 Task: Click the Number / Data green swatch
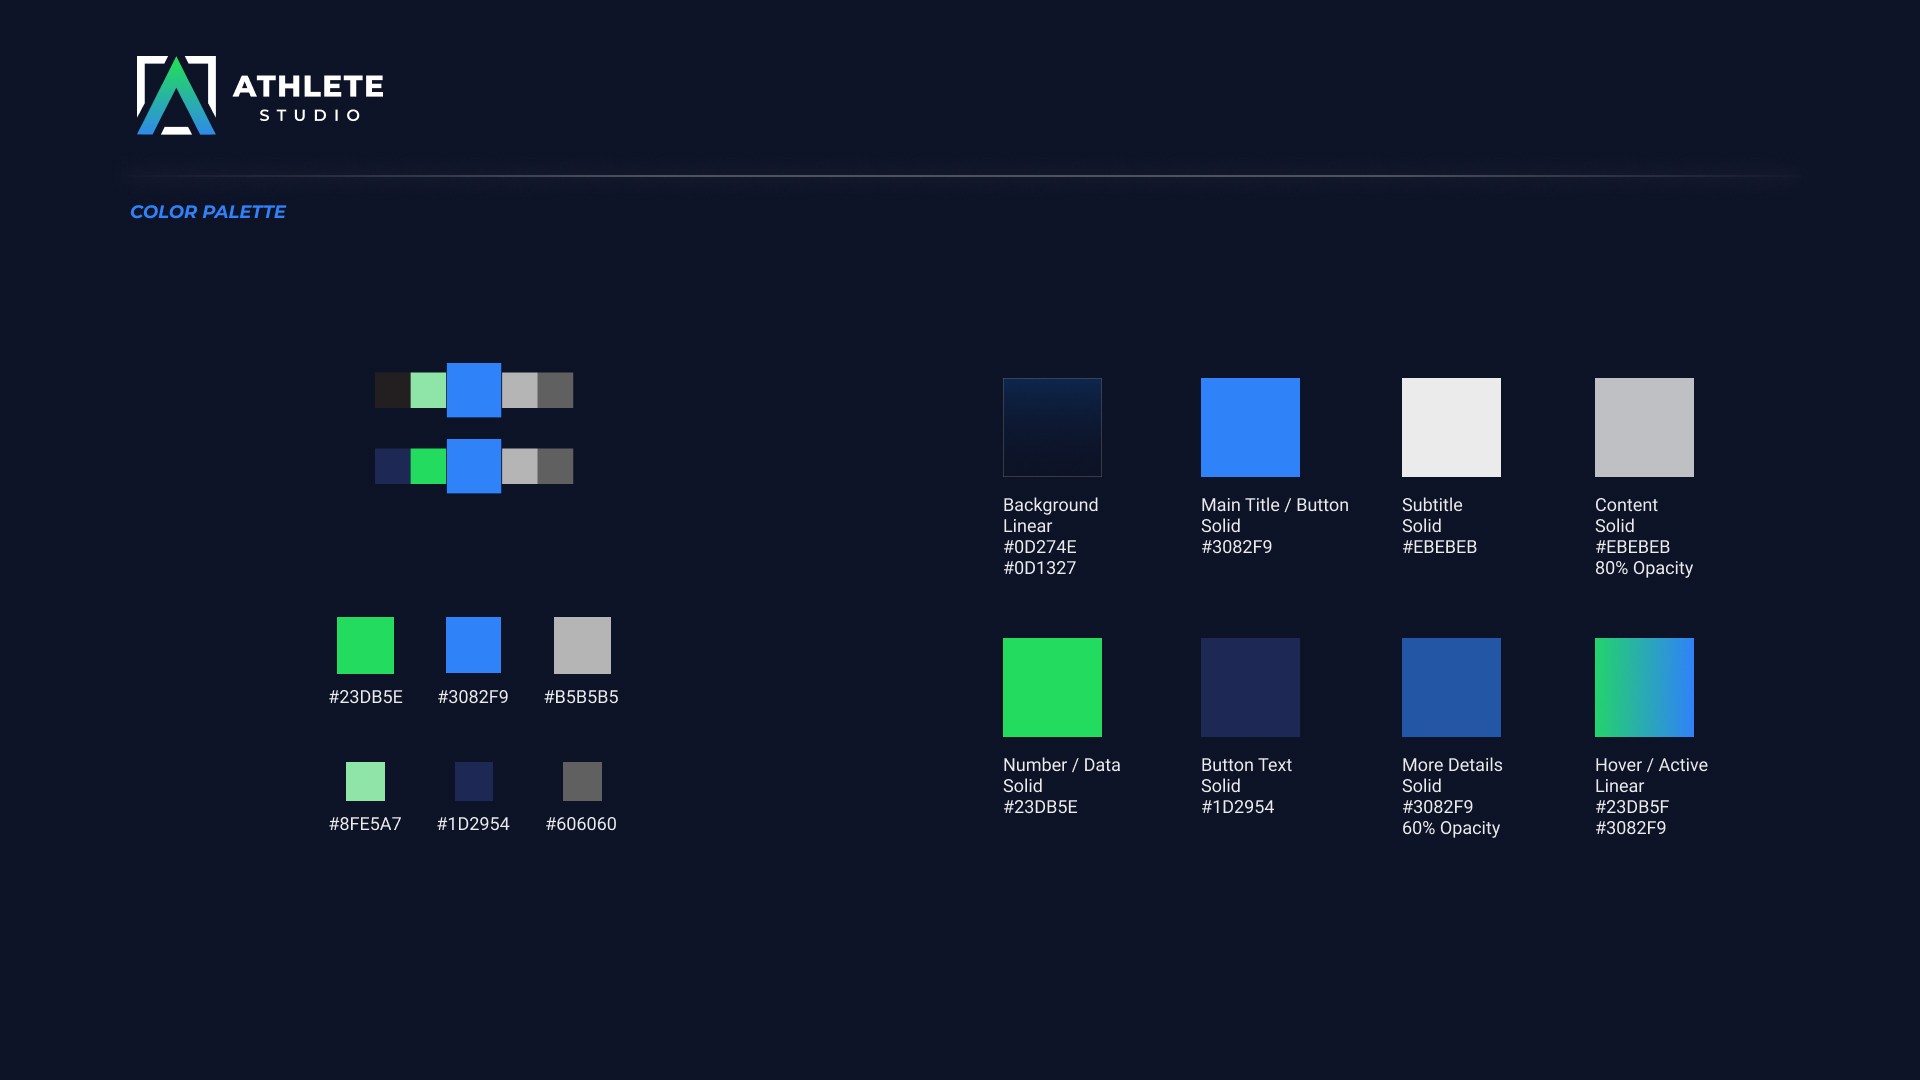coord(1052,687)
